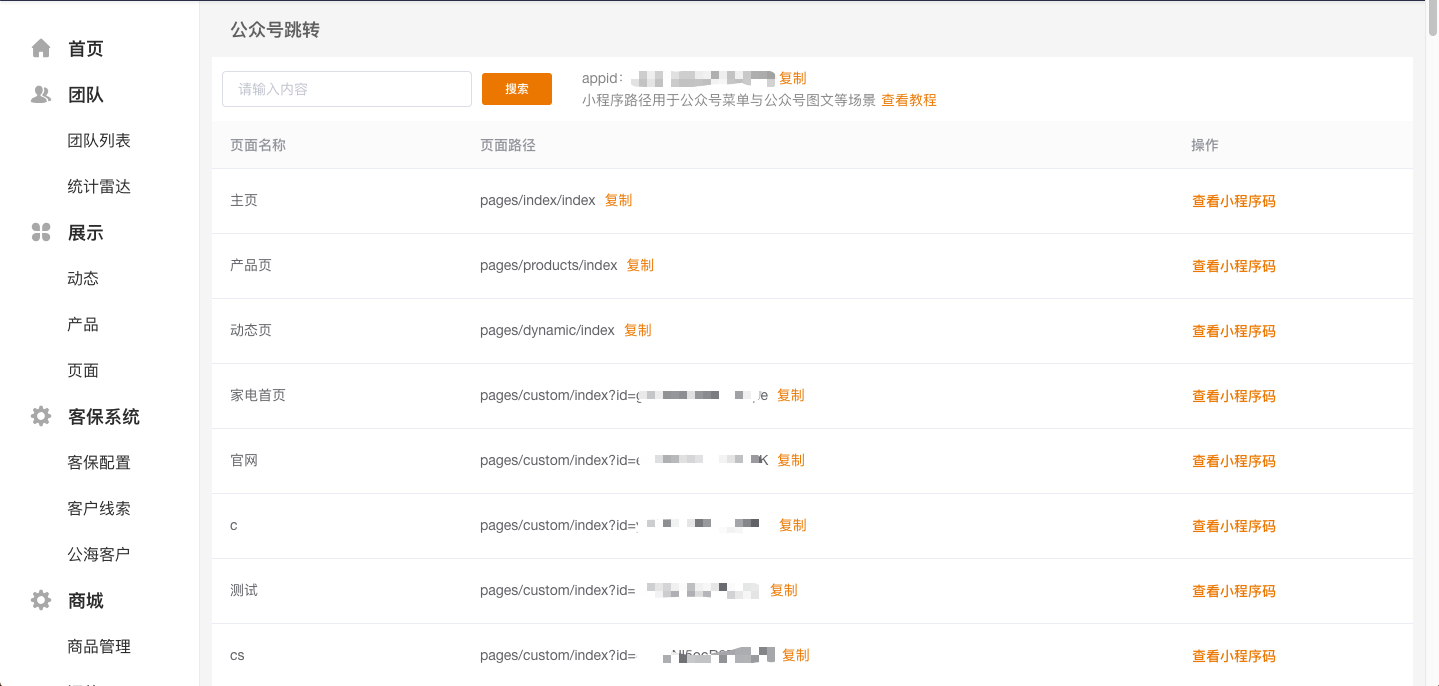Copy the appid value
The height and width of the screenshot is (686, 1439).
pyautogui.click(x=792, y=78)
